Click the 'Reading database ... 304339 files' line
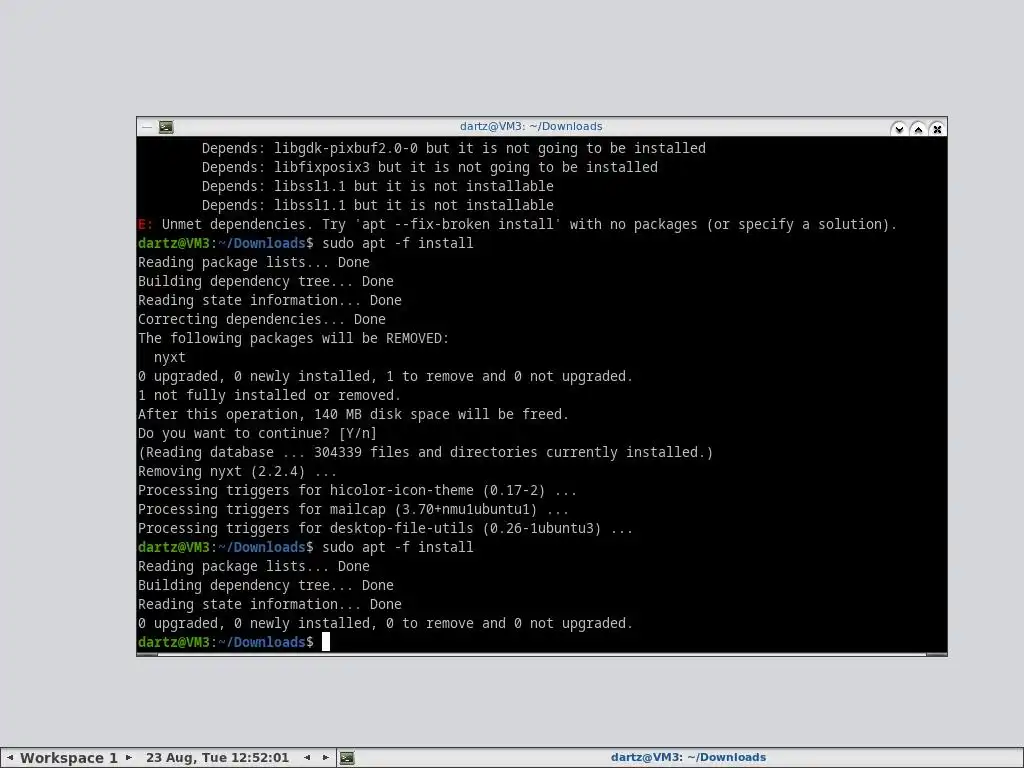Image resolution: width=1024 pixels, height=768 pixels. 425,452
